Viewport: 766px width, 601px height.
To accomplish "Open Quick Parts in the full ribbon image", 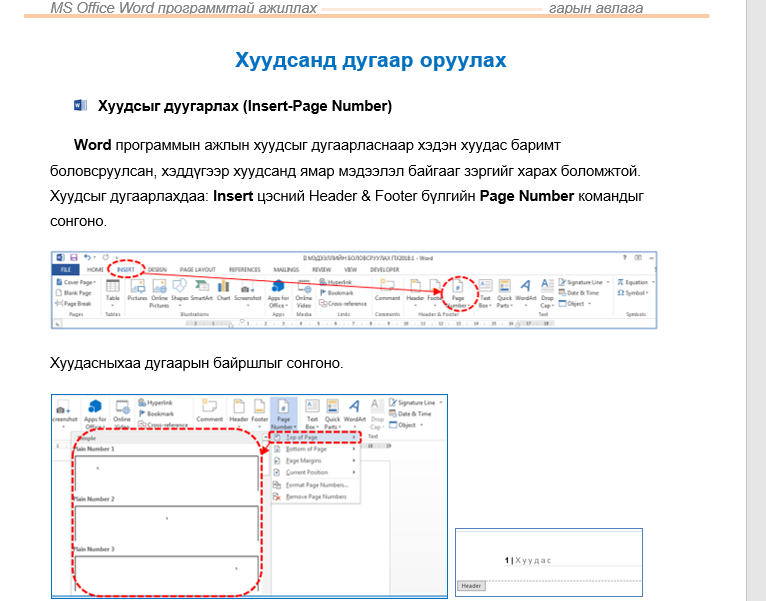I will click(x=504, y=293).
